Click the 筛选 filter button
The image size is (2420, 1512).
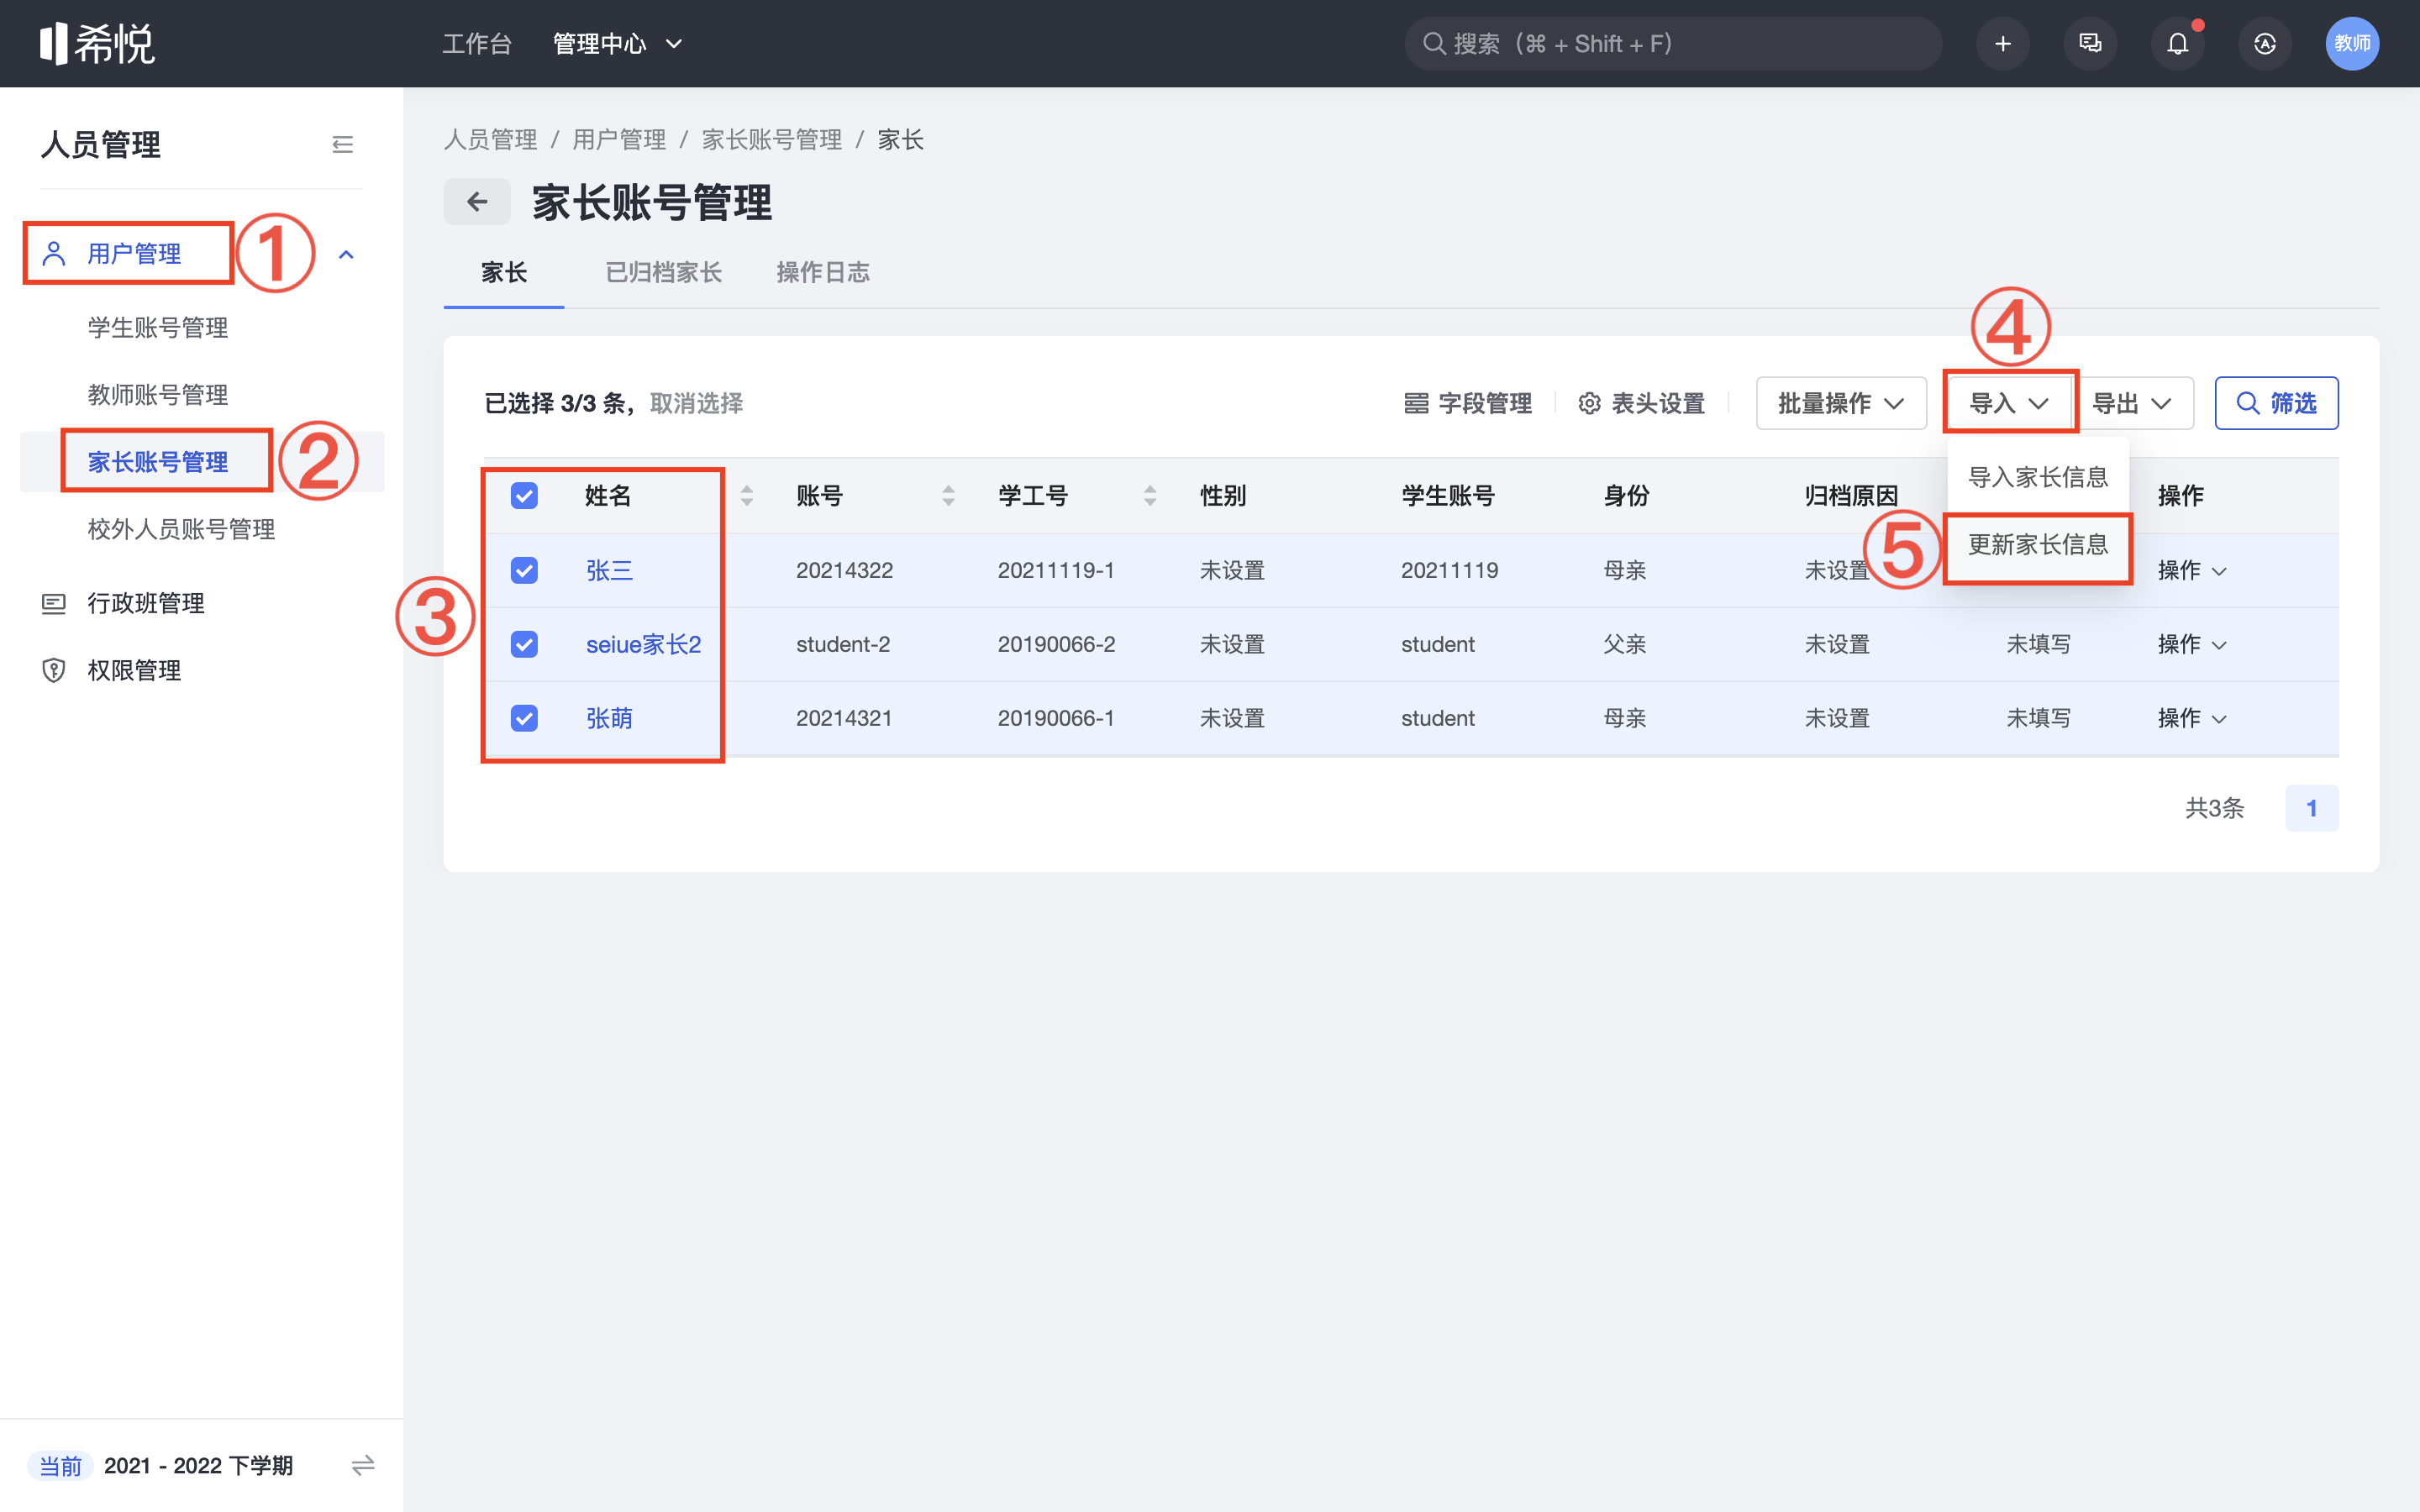click(2276, 403)
